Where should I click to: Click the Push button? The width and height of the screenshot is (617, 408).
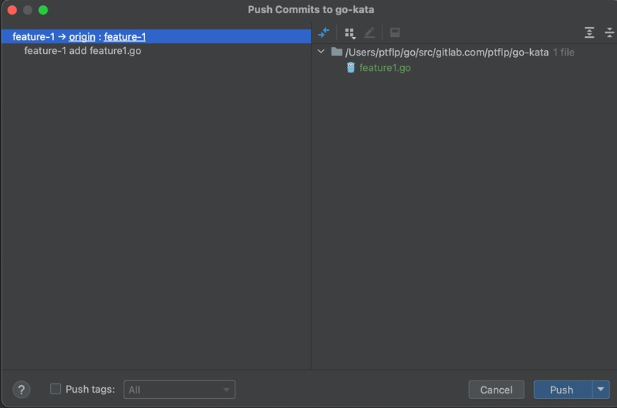(561, 389)
